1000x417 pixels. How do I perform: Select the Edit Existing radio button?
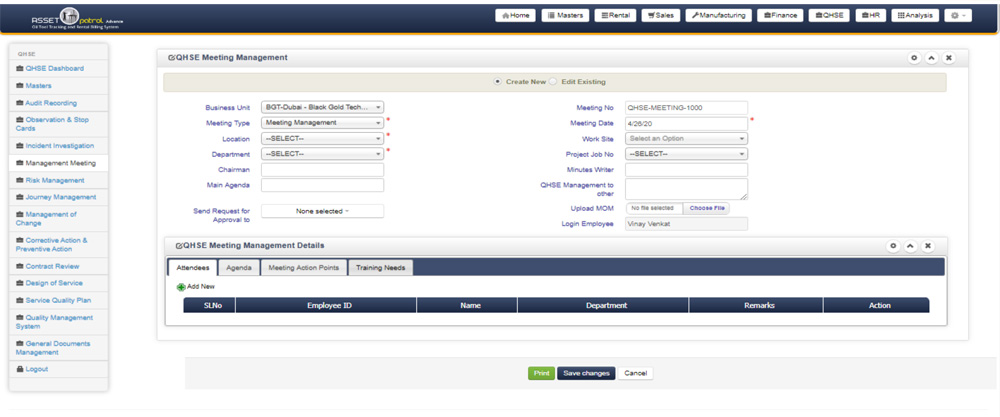554,81
